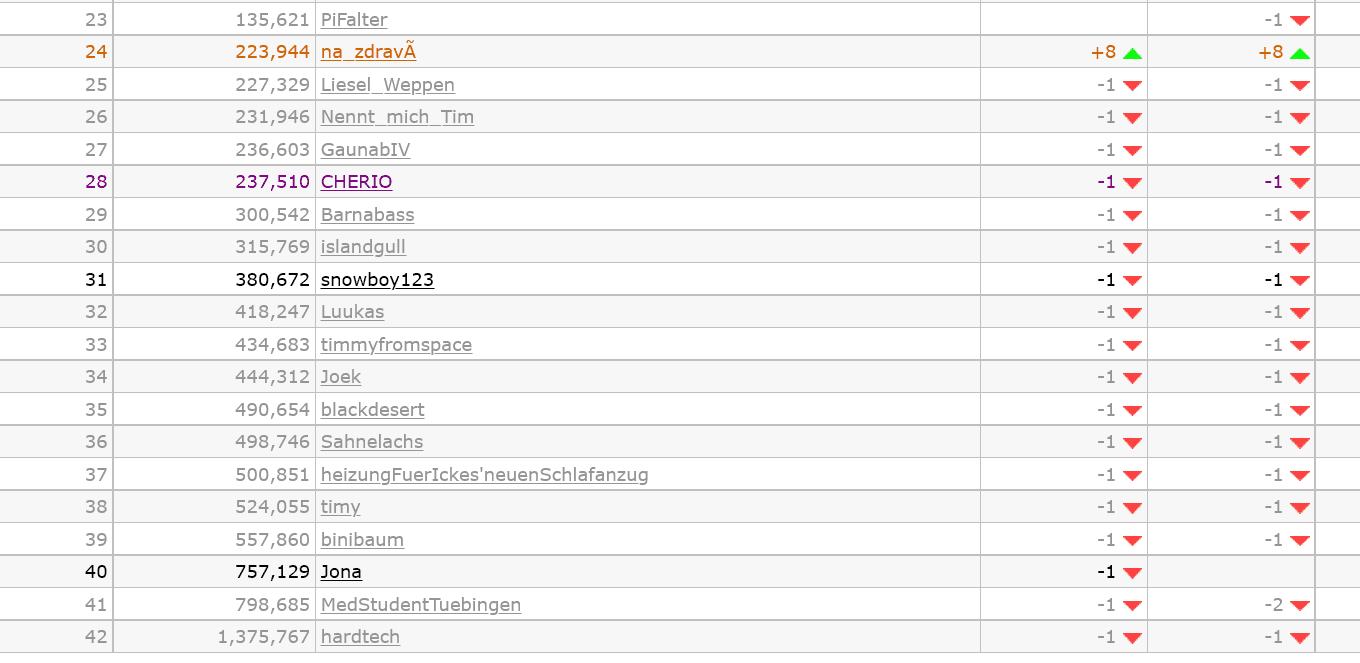The width and height of the screenshot is (1360, 663).
Task: Click the left red down arrow in hardtech's row
Action: [x=1132, y=638]
